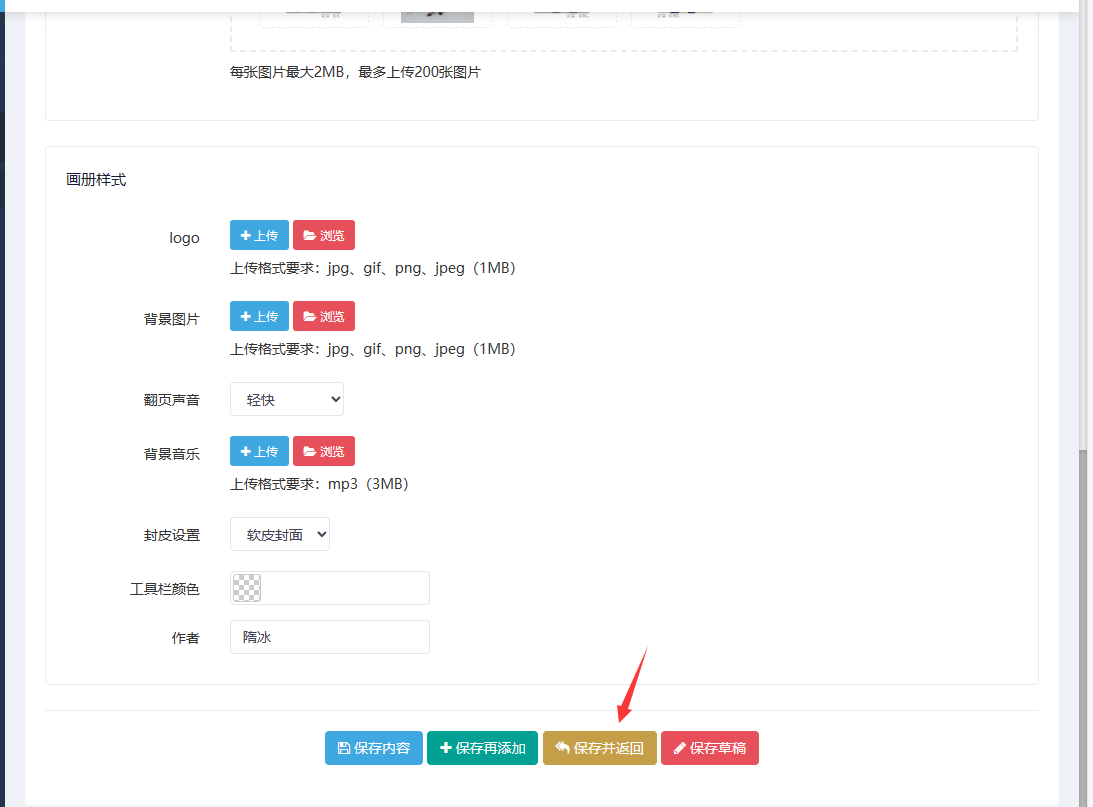Browse files for 背景图片
Screen dimensions: 1093x807
(324, 316)
